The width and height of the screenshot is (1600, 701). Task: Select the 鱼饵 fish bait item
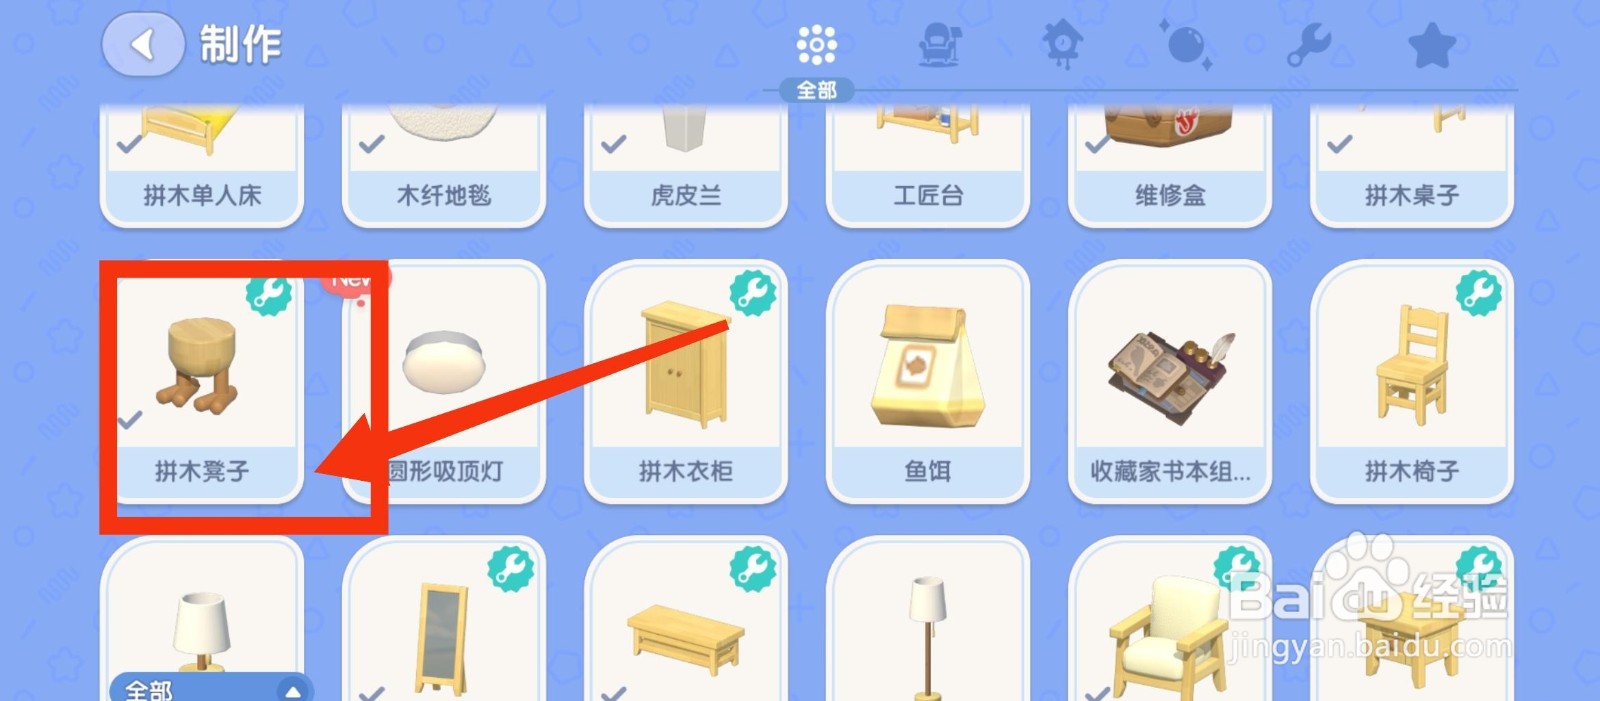[x=928, y=382]
